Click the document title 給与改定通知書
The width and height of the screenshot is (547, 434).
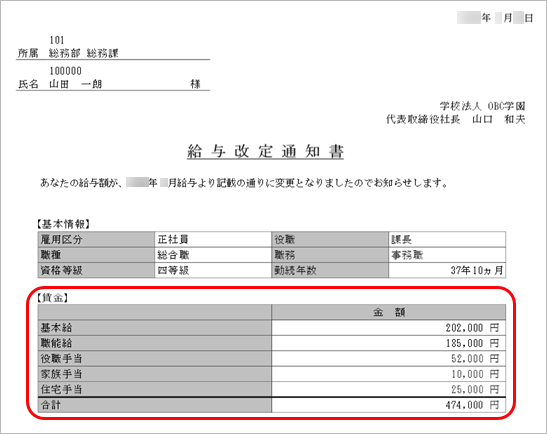tap(265, 151)
